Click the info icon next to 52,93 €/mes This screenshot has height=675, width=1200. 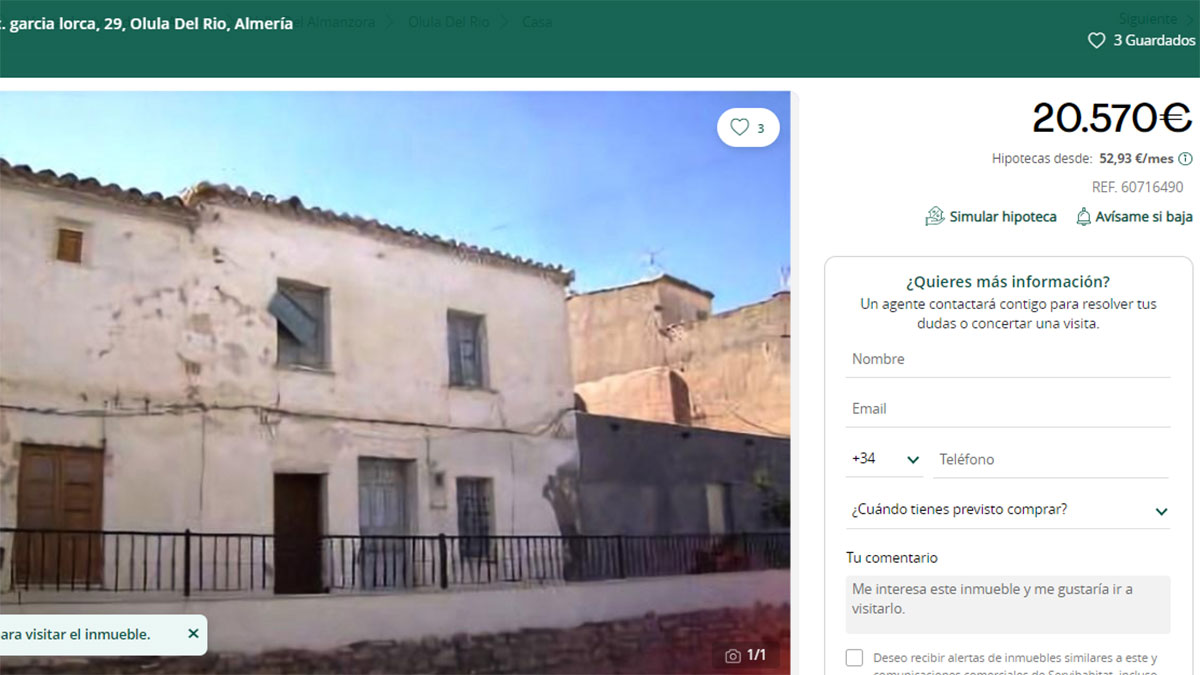[1185, 158]
